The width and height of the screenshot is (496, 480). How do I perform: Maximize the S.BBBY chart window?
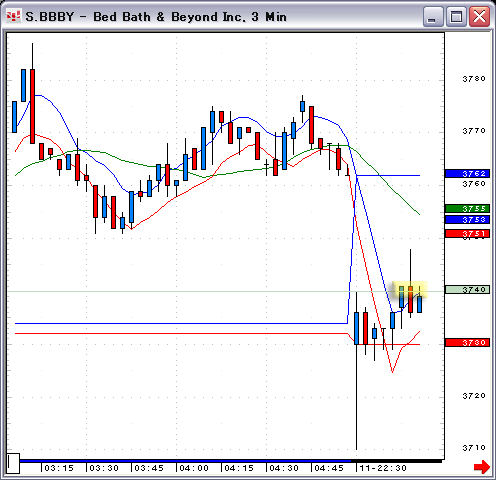456,16
